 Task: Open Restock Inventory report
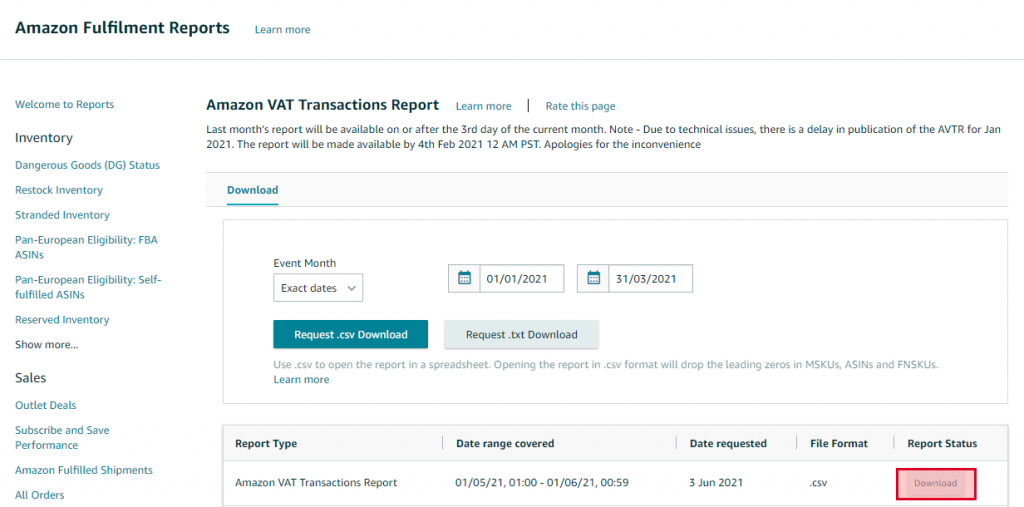pos(59,190)
